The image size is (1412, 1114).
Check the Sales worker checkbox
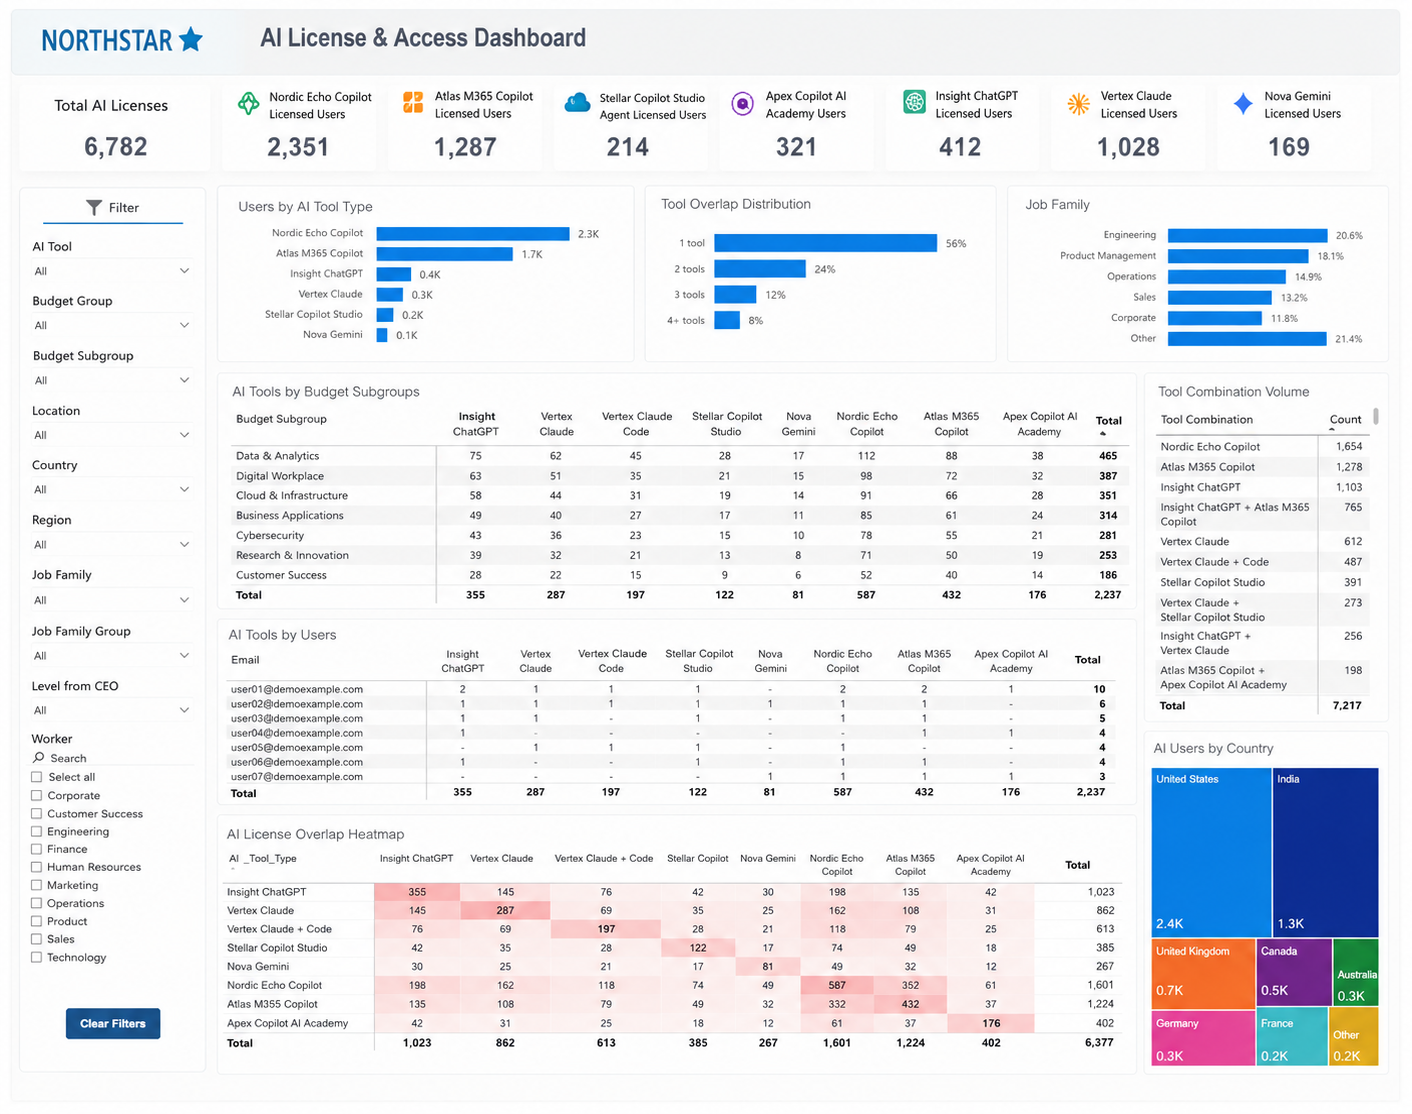[x=37, y=939]
